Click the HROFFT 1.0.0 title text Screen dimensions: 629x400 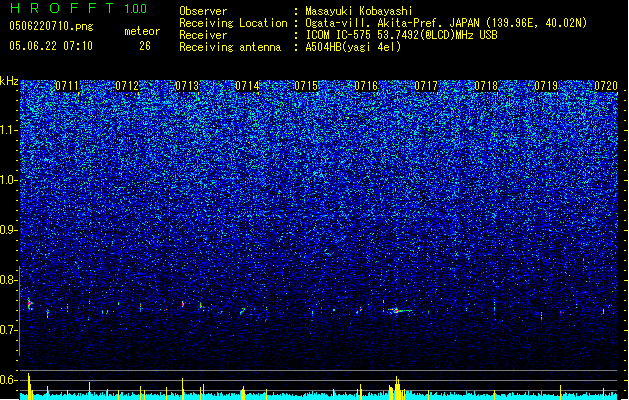point(78,8)
